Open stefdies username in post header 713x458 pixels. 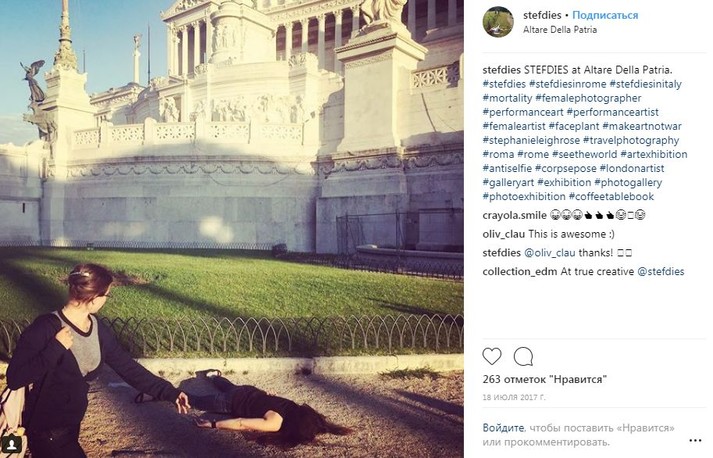coord(542,15)
